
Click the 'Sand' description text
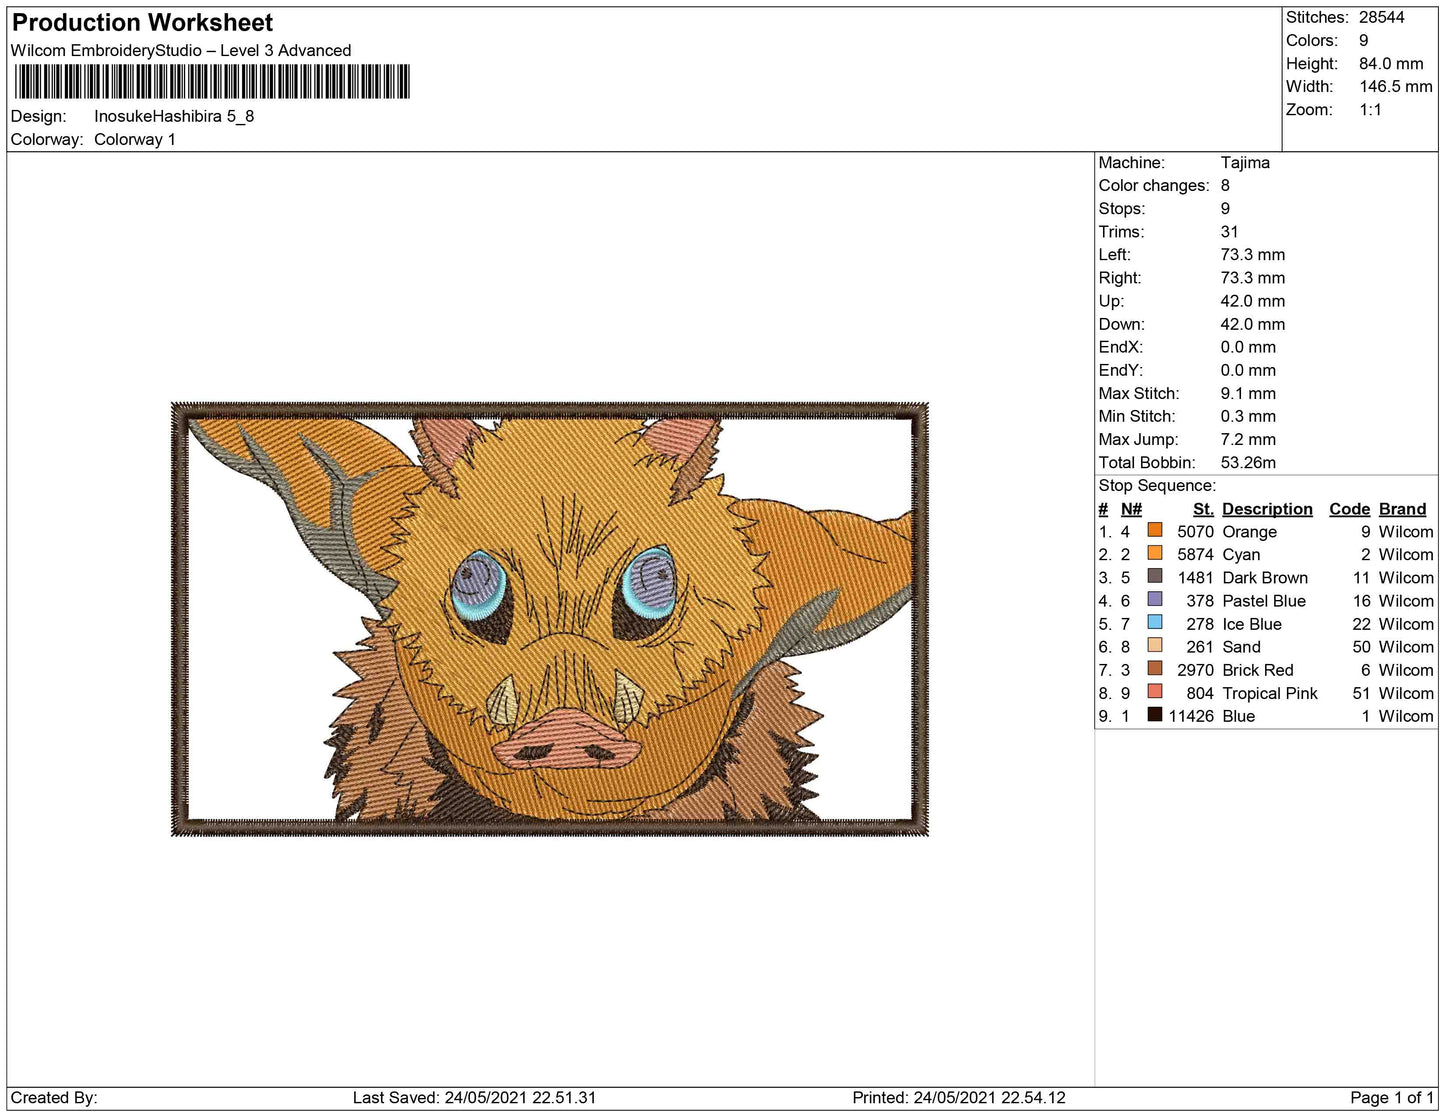pyautogui.click(x=1241, y=646)
